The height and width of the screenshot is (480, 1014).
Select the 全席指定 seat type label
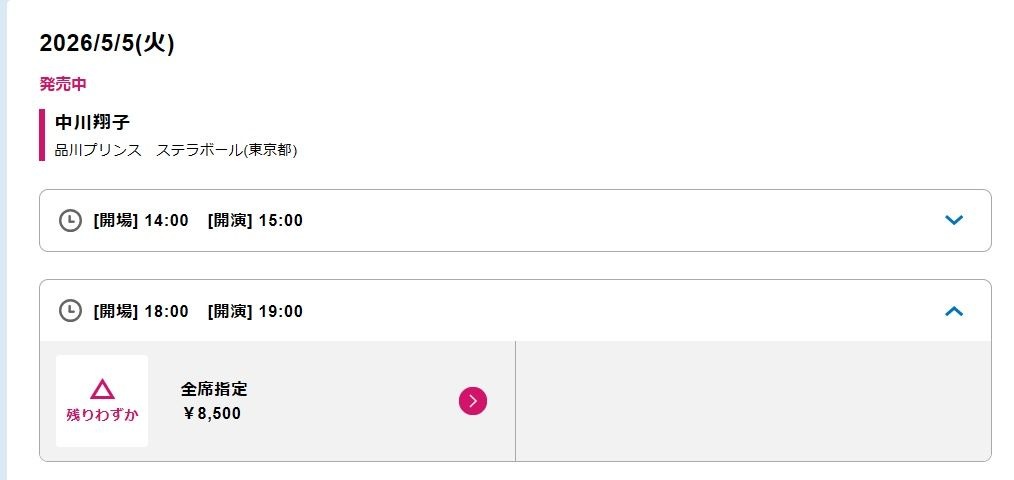214,389
